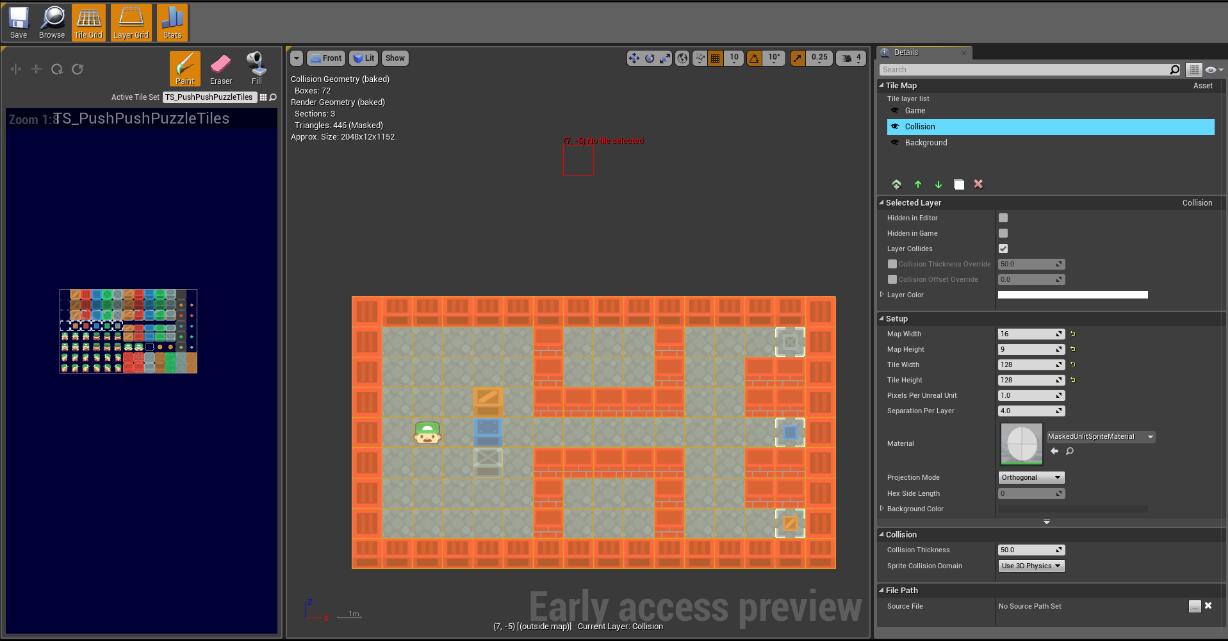Image resolution: width=1228 pixels, height=641 pixels.
Task: Select the Background layer row
Action: click(x=1050, y=143)
